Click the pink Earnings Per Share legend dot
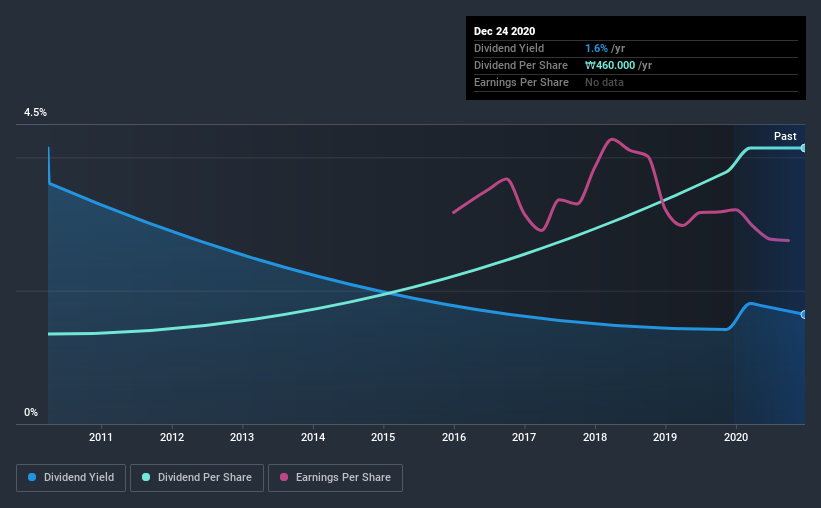 pos(284,477)
